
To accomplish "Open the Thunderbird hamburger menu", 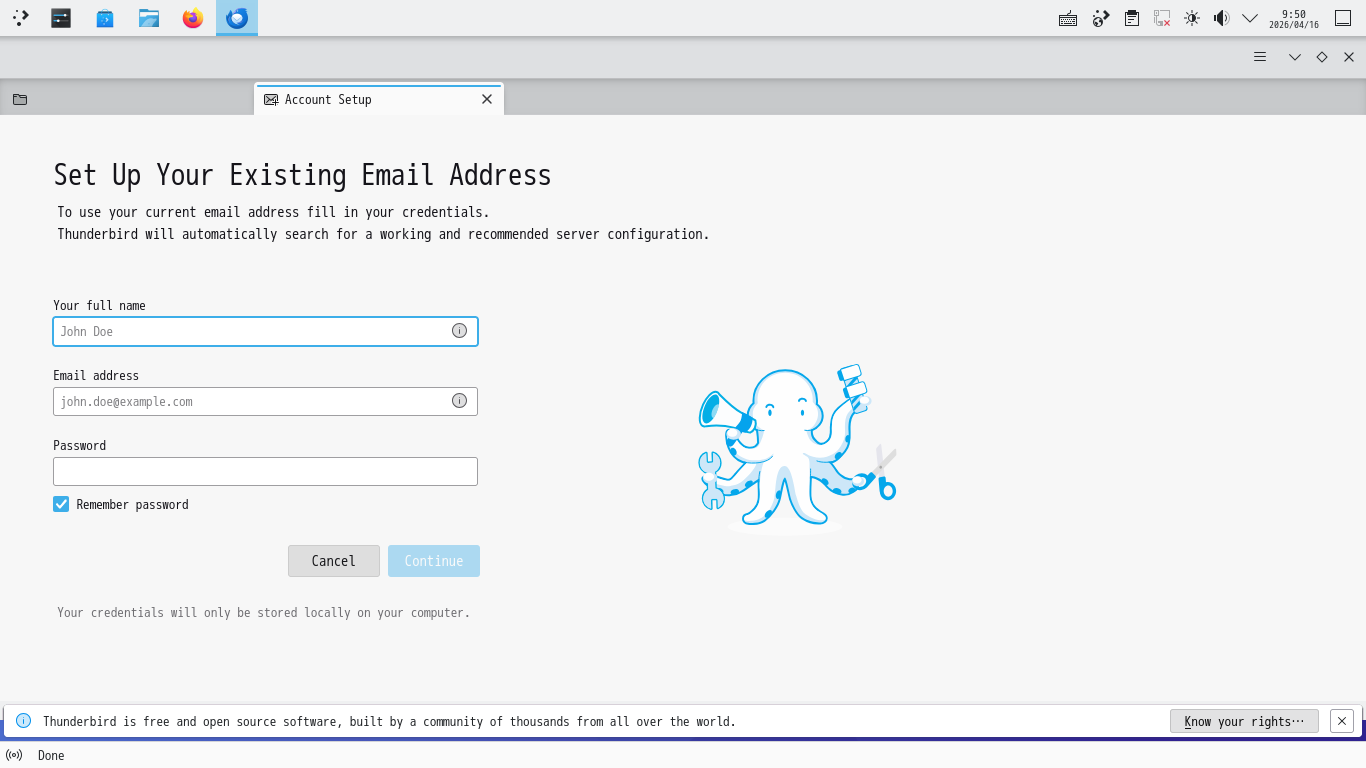I will [x=1260, y=57].
